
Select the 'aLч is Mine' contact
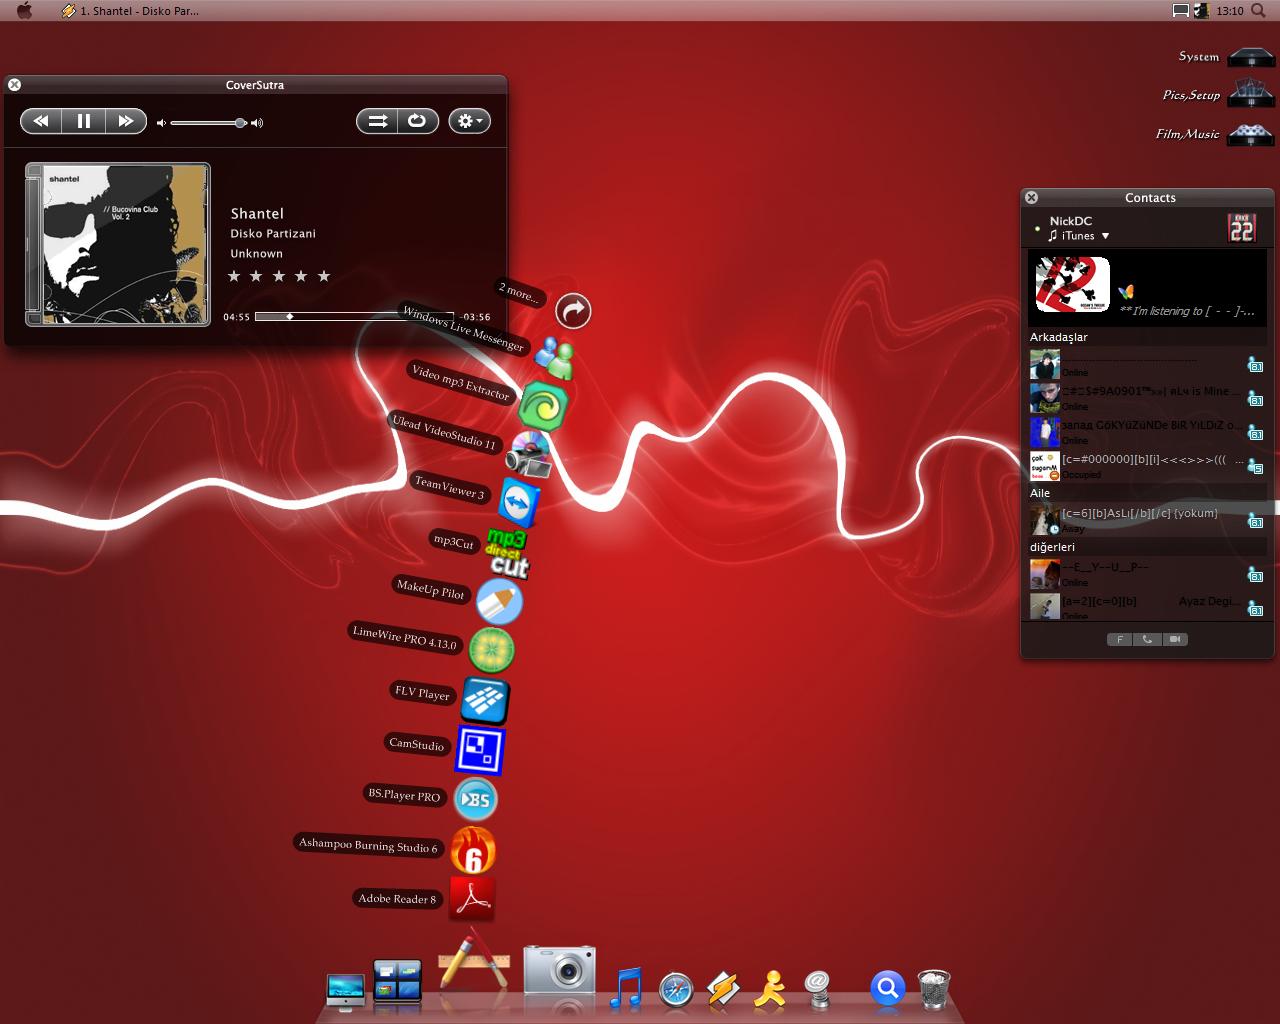coord(1148,398)
